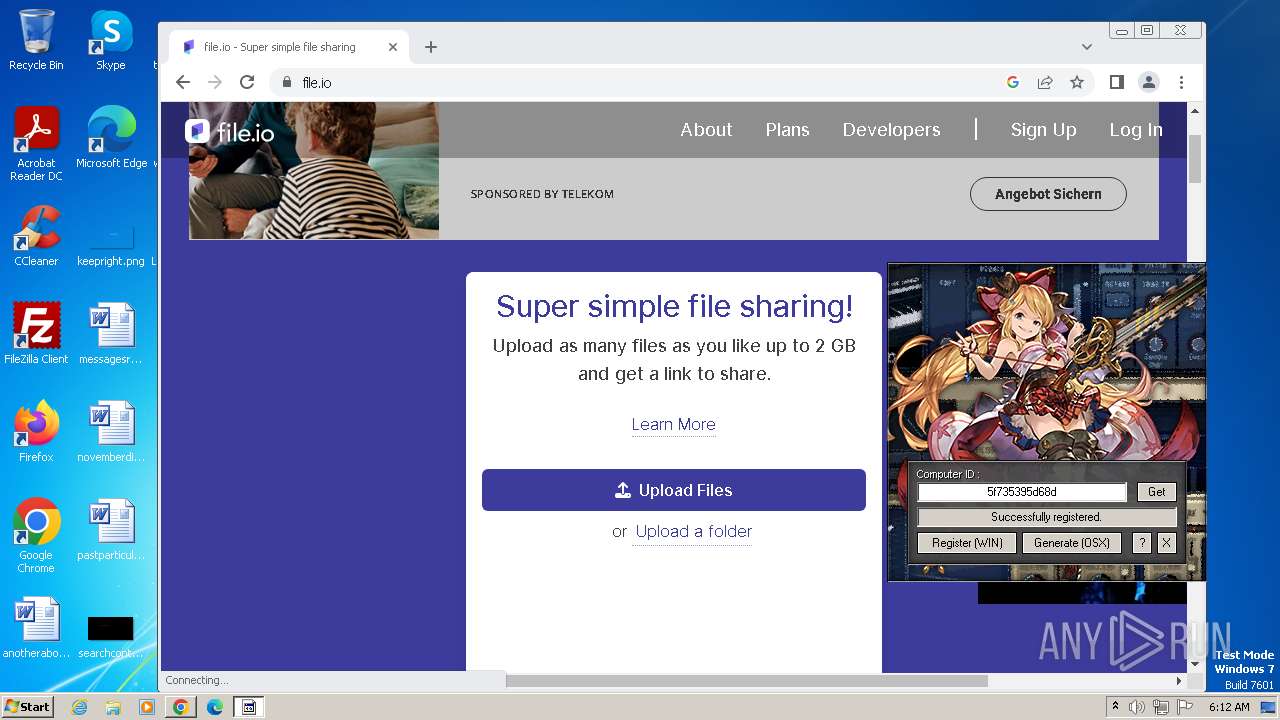The width and height of the screenshot is (1280, 720).
Task: Open volume control in system tray
Action: coord(1137,707)
